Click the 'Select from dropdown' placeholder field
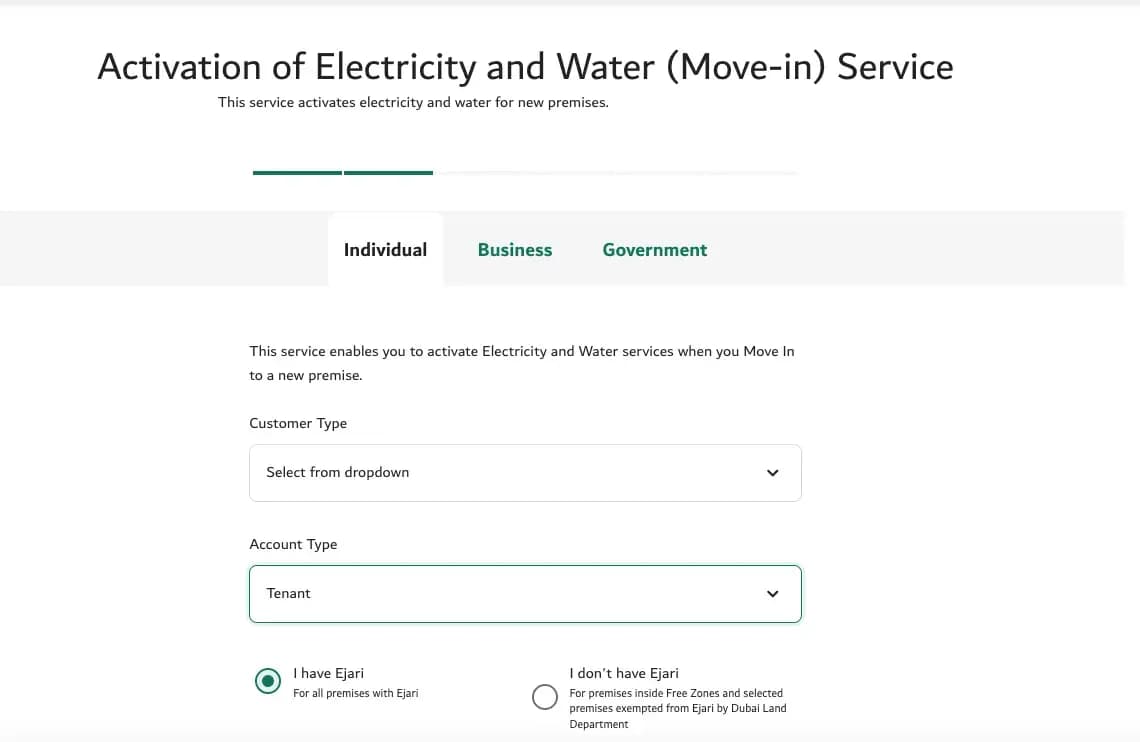 (337, 472)
